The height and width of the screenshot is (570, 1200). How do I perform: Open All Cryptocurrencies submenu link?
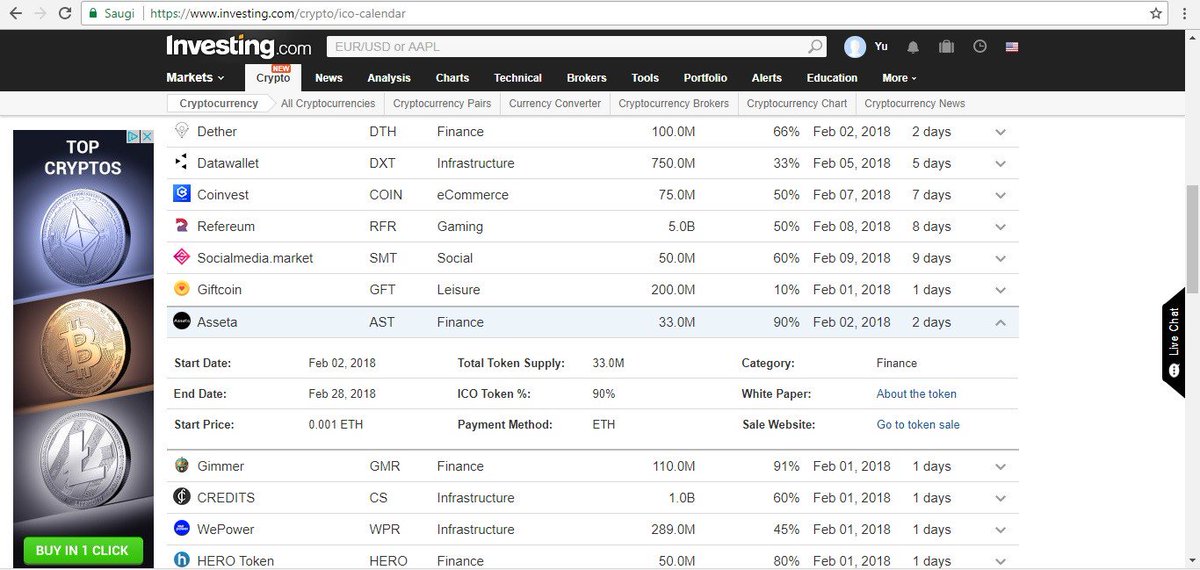click(x=328, y=103)
